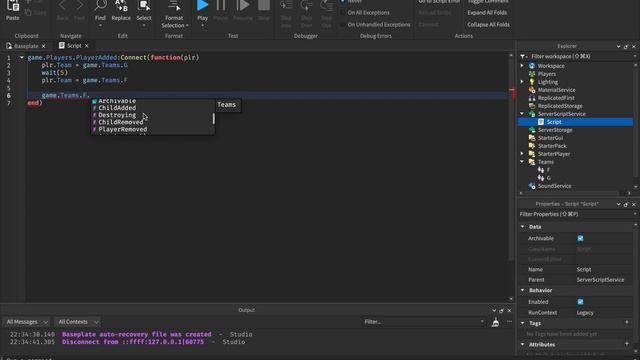
Task: Expand the Lighting tree node
Action: 522,82
